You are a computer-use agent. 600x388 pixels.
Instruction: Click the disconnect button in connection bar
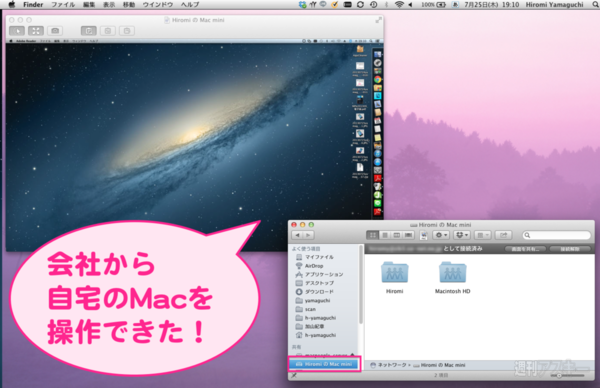[570, 249]
